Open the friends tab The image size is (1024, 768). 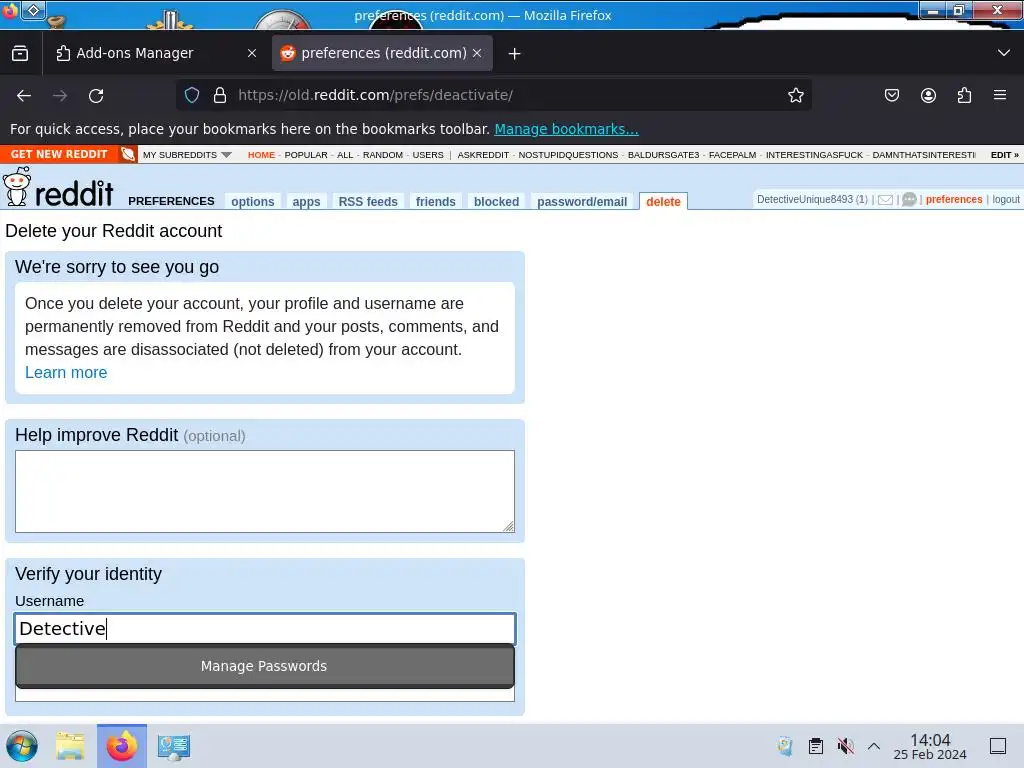coord(436,202)
